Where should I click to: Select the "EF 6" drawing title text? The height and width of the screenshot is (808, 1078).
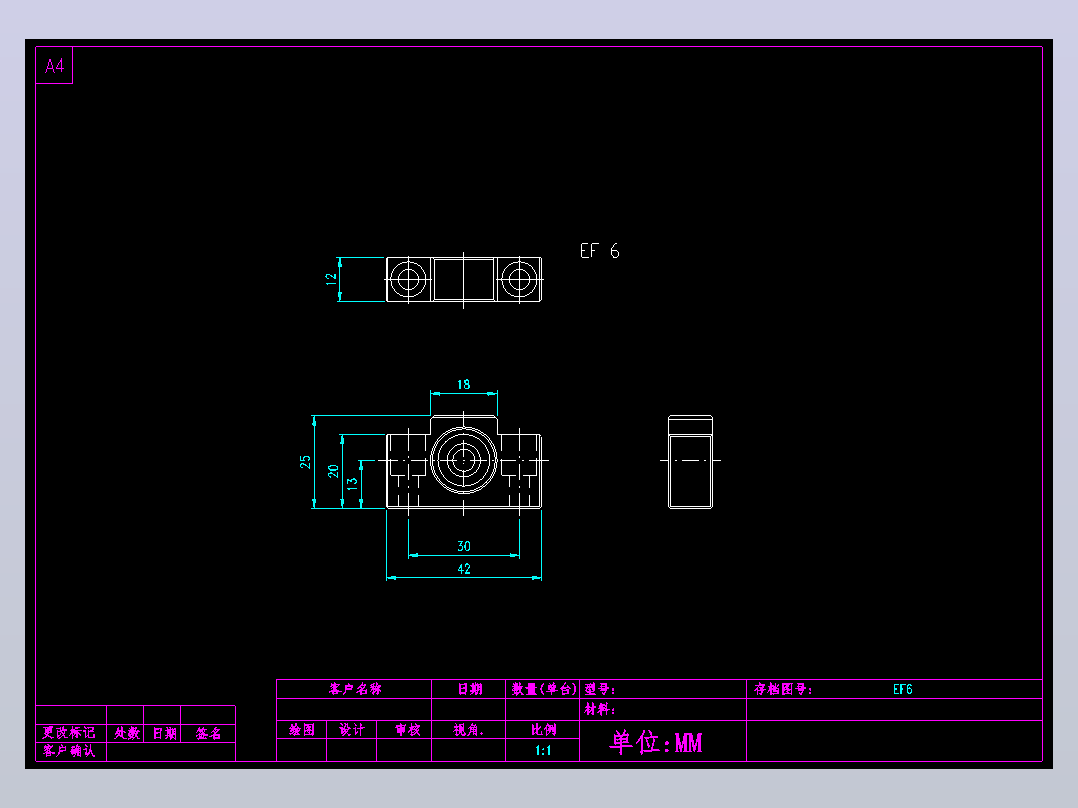coord(600,251)
